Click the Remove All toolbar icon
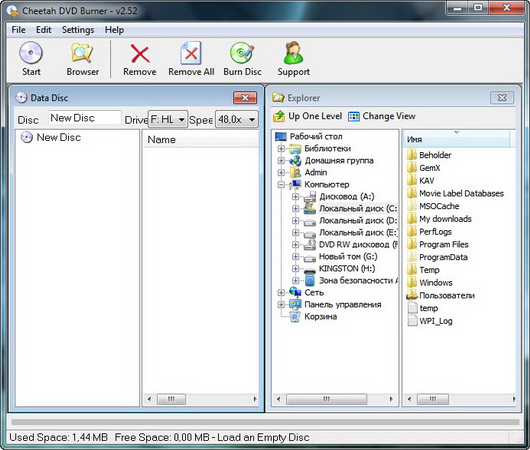Viewport: 530px width, 450px height. click(x=191, y=53)
